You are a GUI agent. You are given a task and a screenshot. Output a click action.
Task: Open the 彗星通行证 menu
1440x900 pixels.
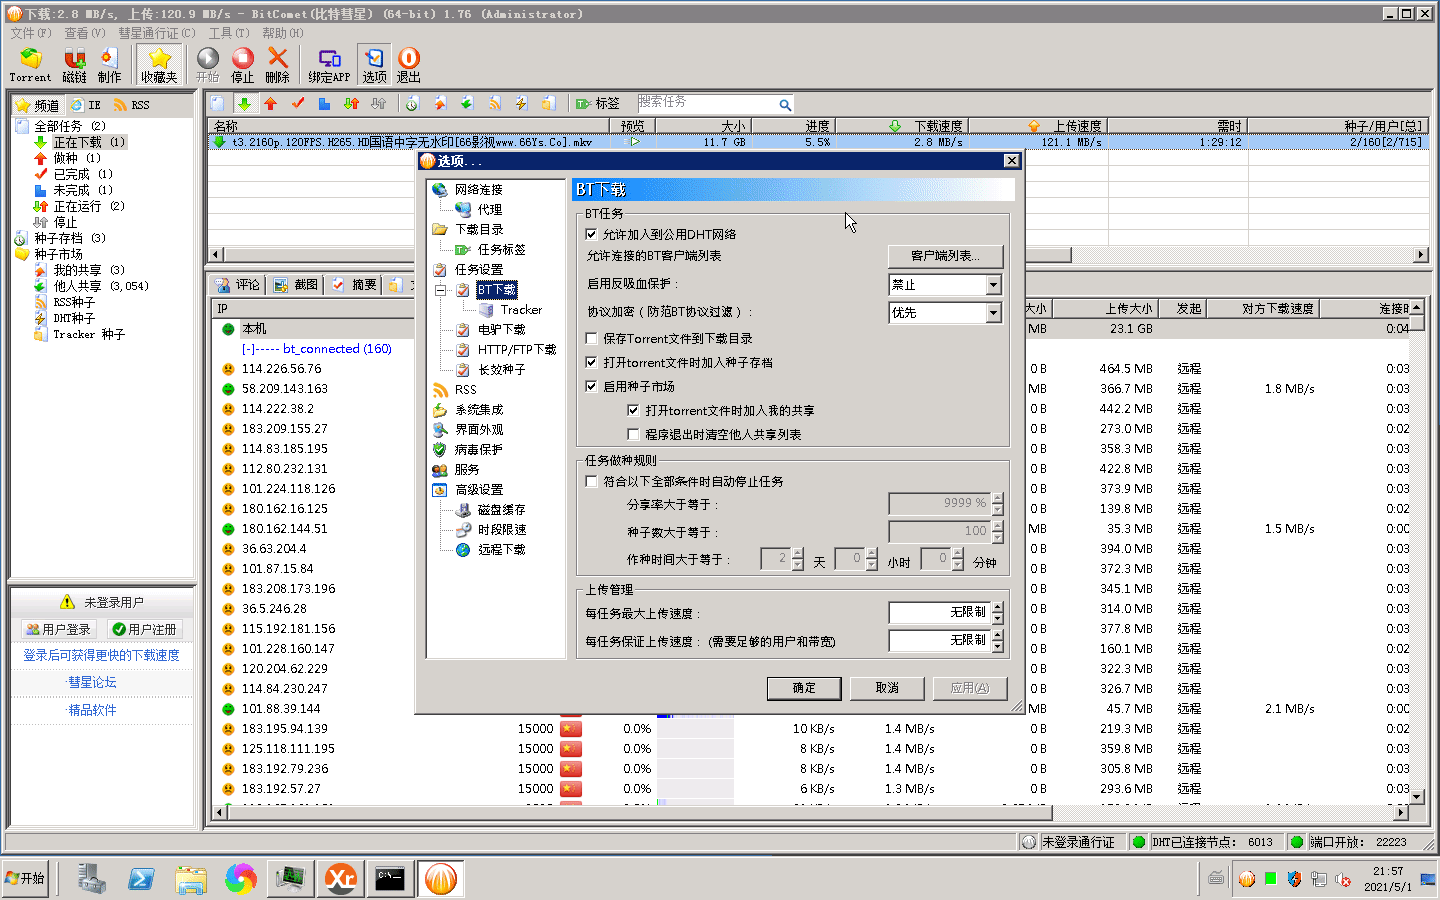pos(157,33)
